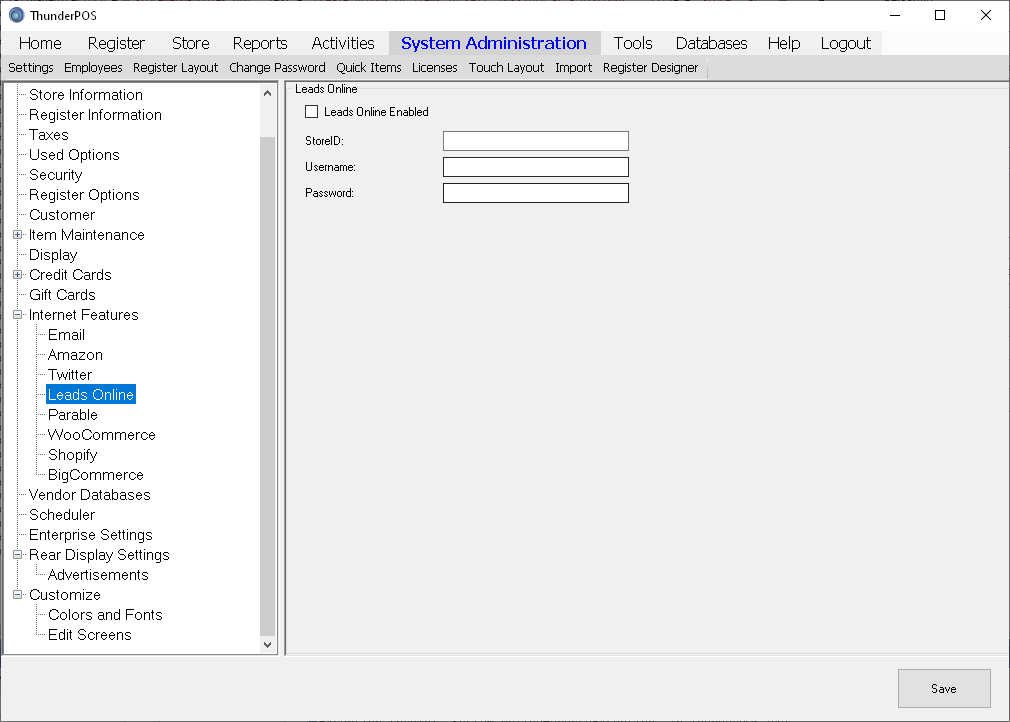
Task: Expand the Item Maintenance tree node
Action: [x=17, y=235]
